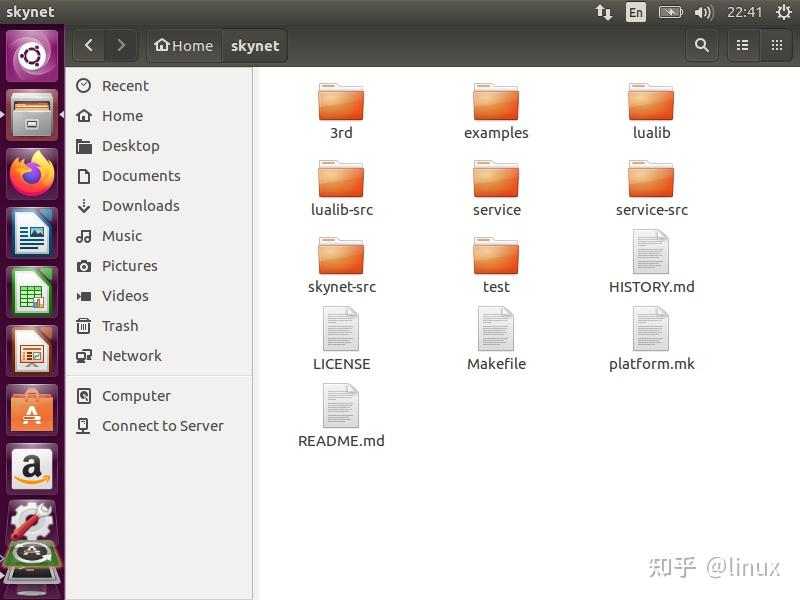The image size is (800, 600).
Task: Open the volume control menu
Action: [x=702, y=13]
